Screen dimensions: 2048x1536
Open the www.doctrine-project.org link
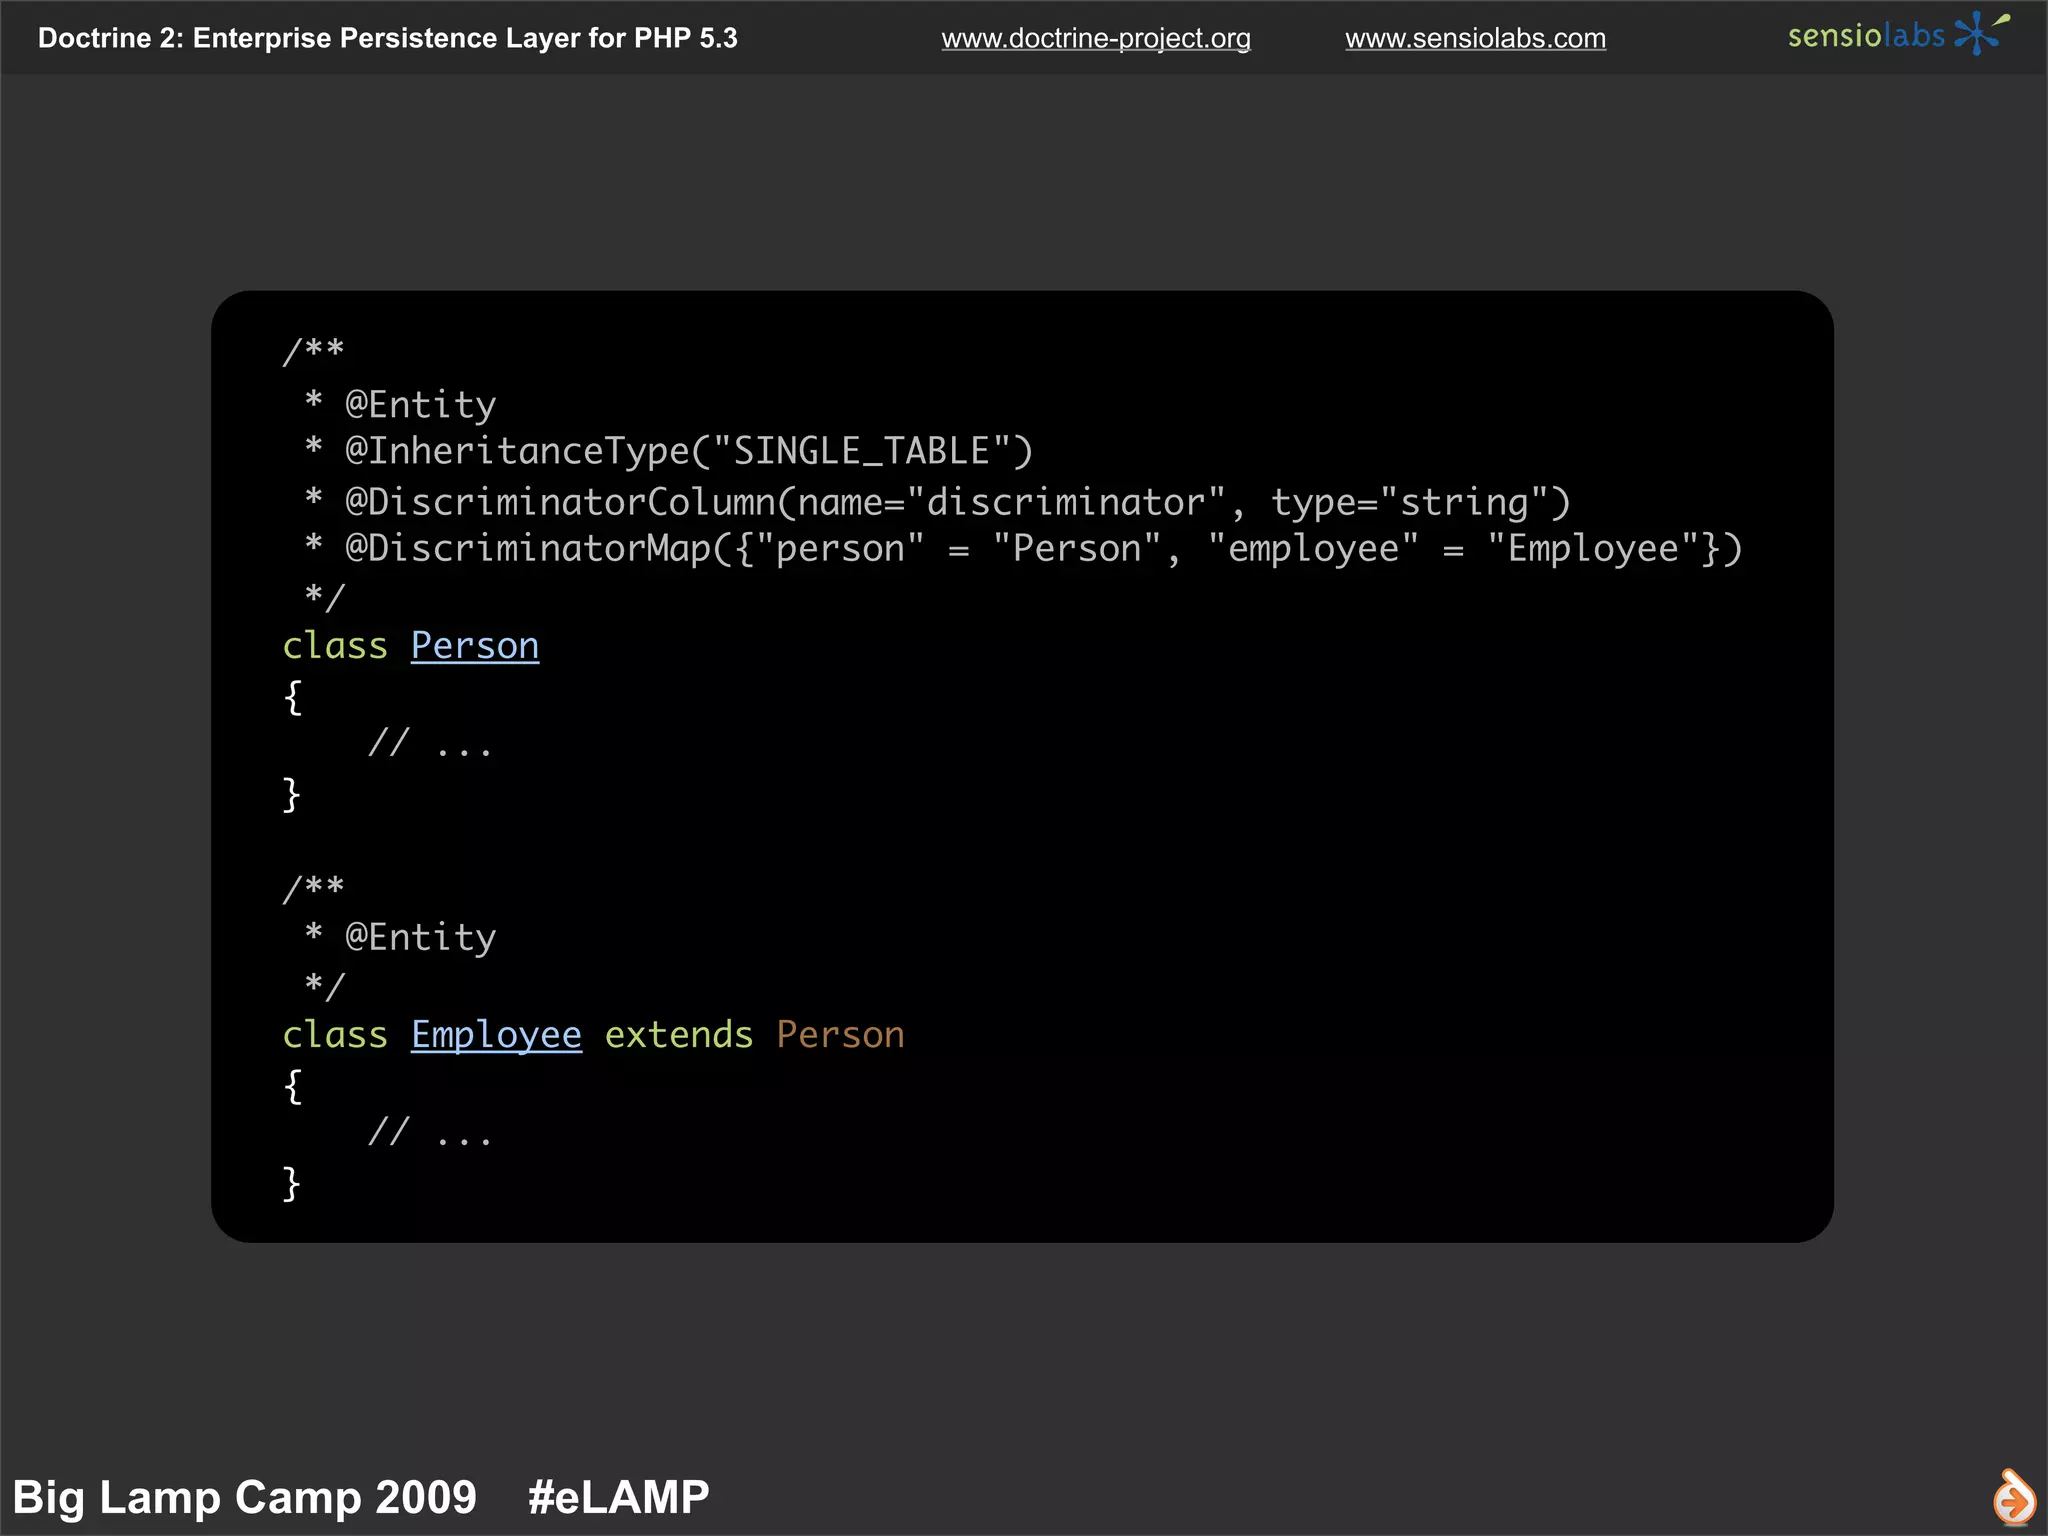click(x=1096, y=39)
